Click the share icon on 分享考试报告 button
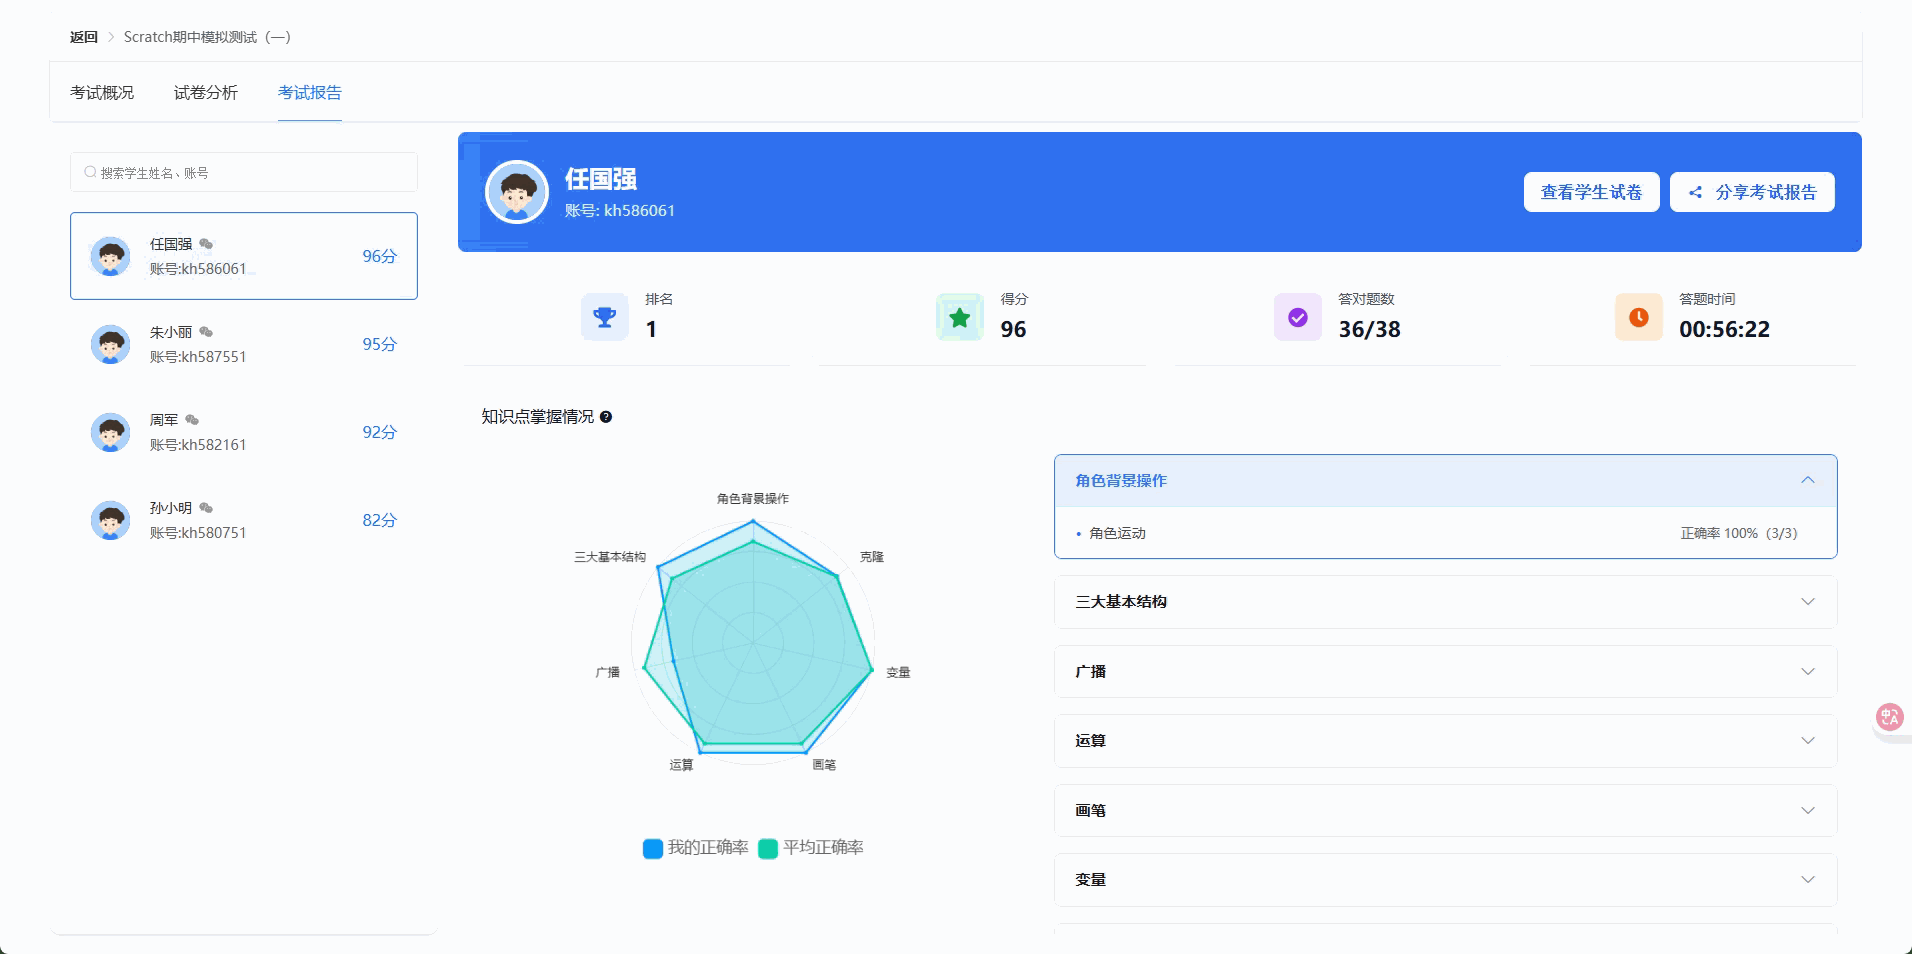1912x954 pixels. click(x=1695, y=192)
